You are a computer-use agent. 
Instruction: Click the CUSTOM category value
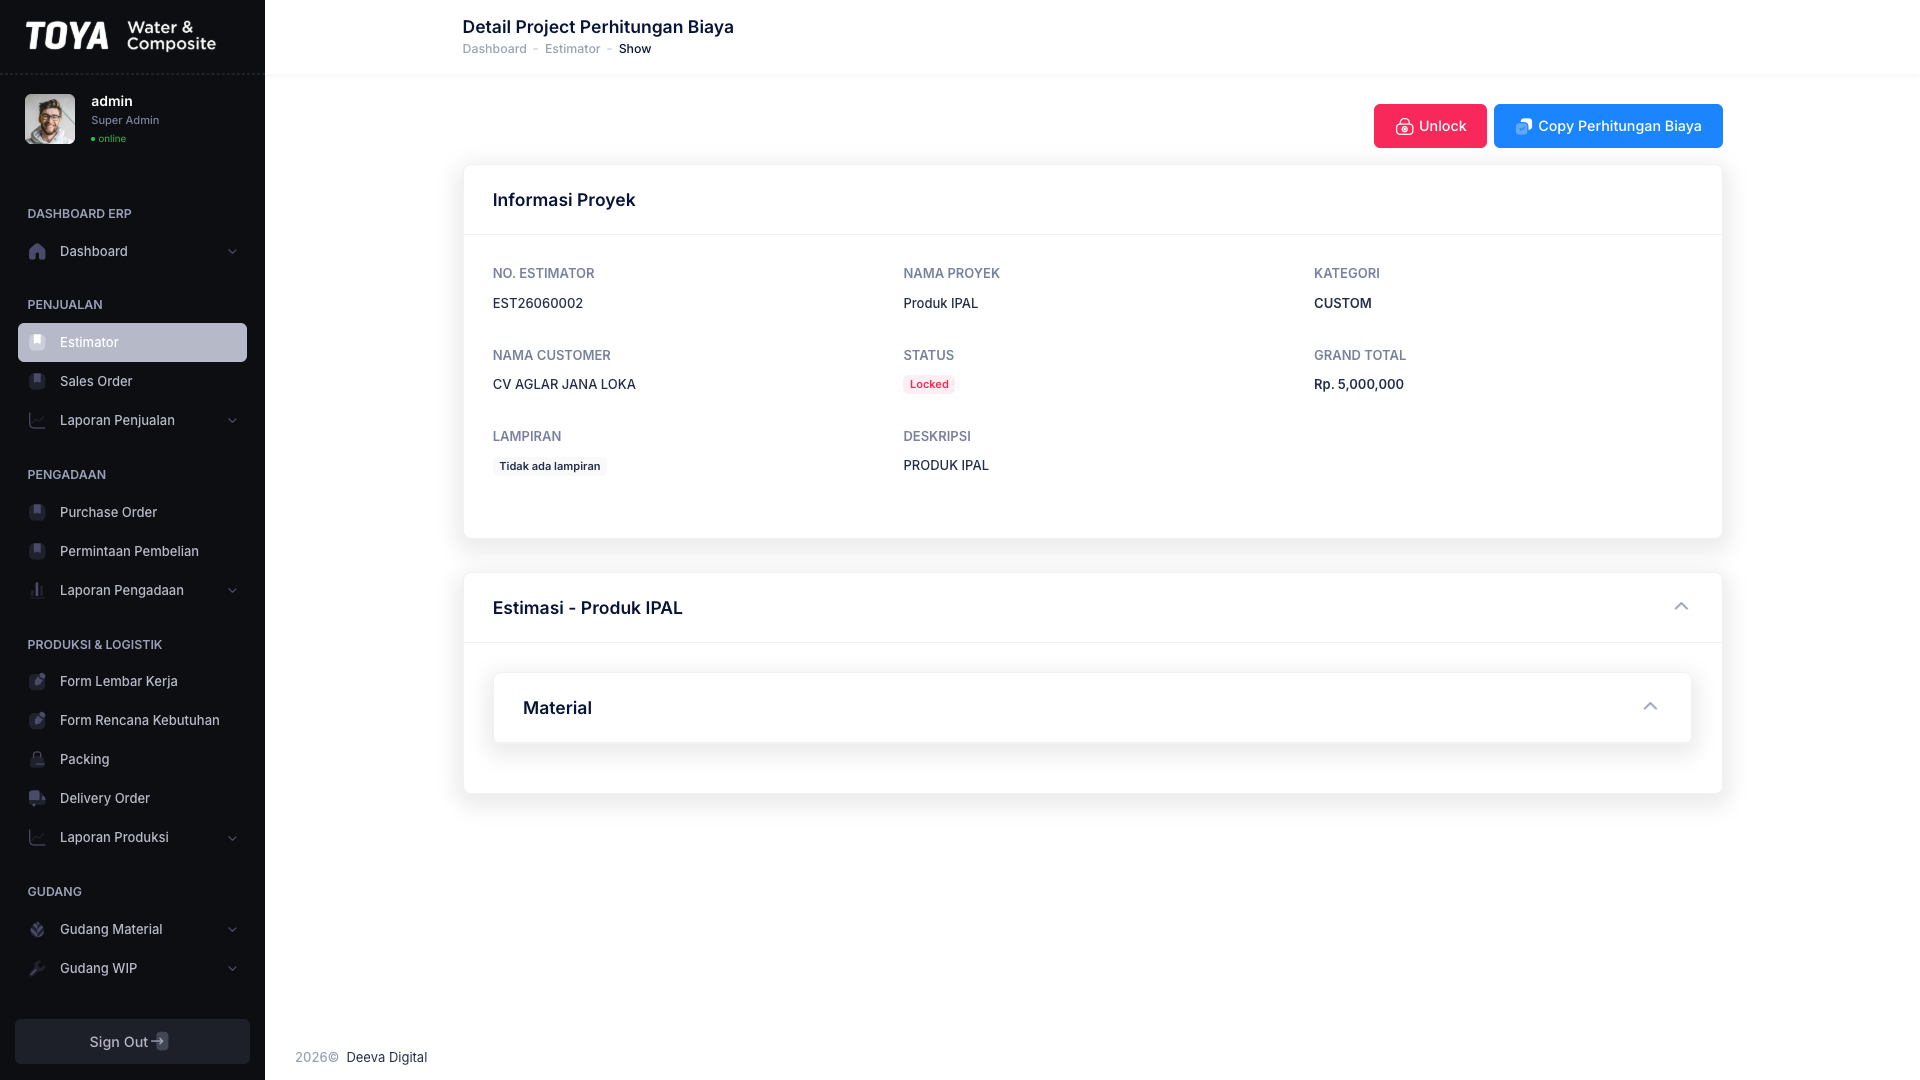1343,304
